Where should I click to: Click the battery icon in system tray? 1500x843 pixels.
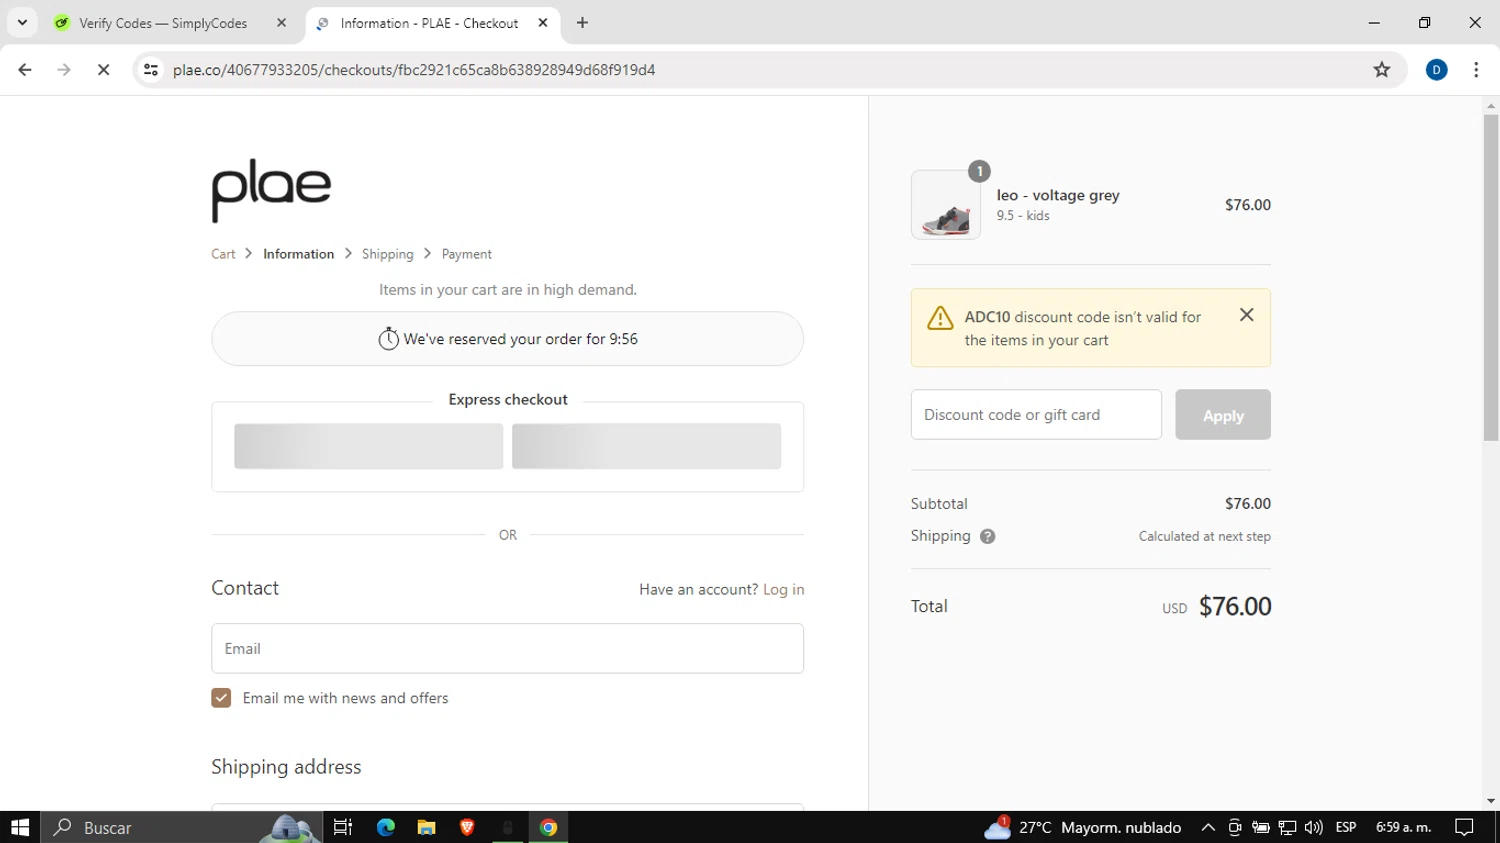point(1261,827)
